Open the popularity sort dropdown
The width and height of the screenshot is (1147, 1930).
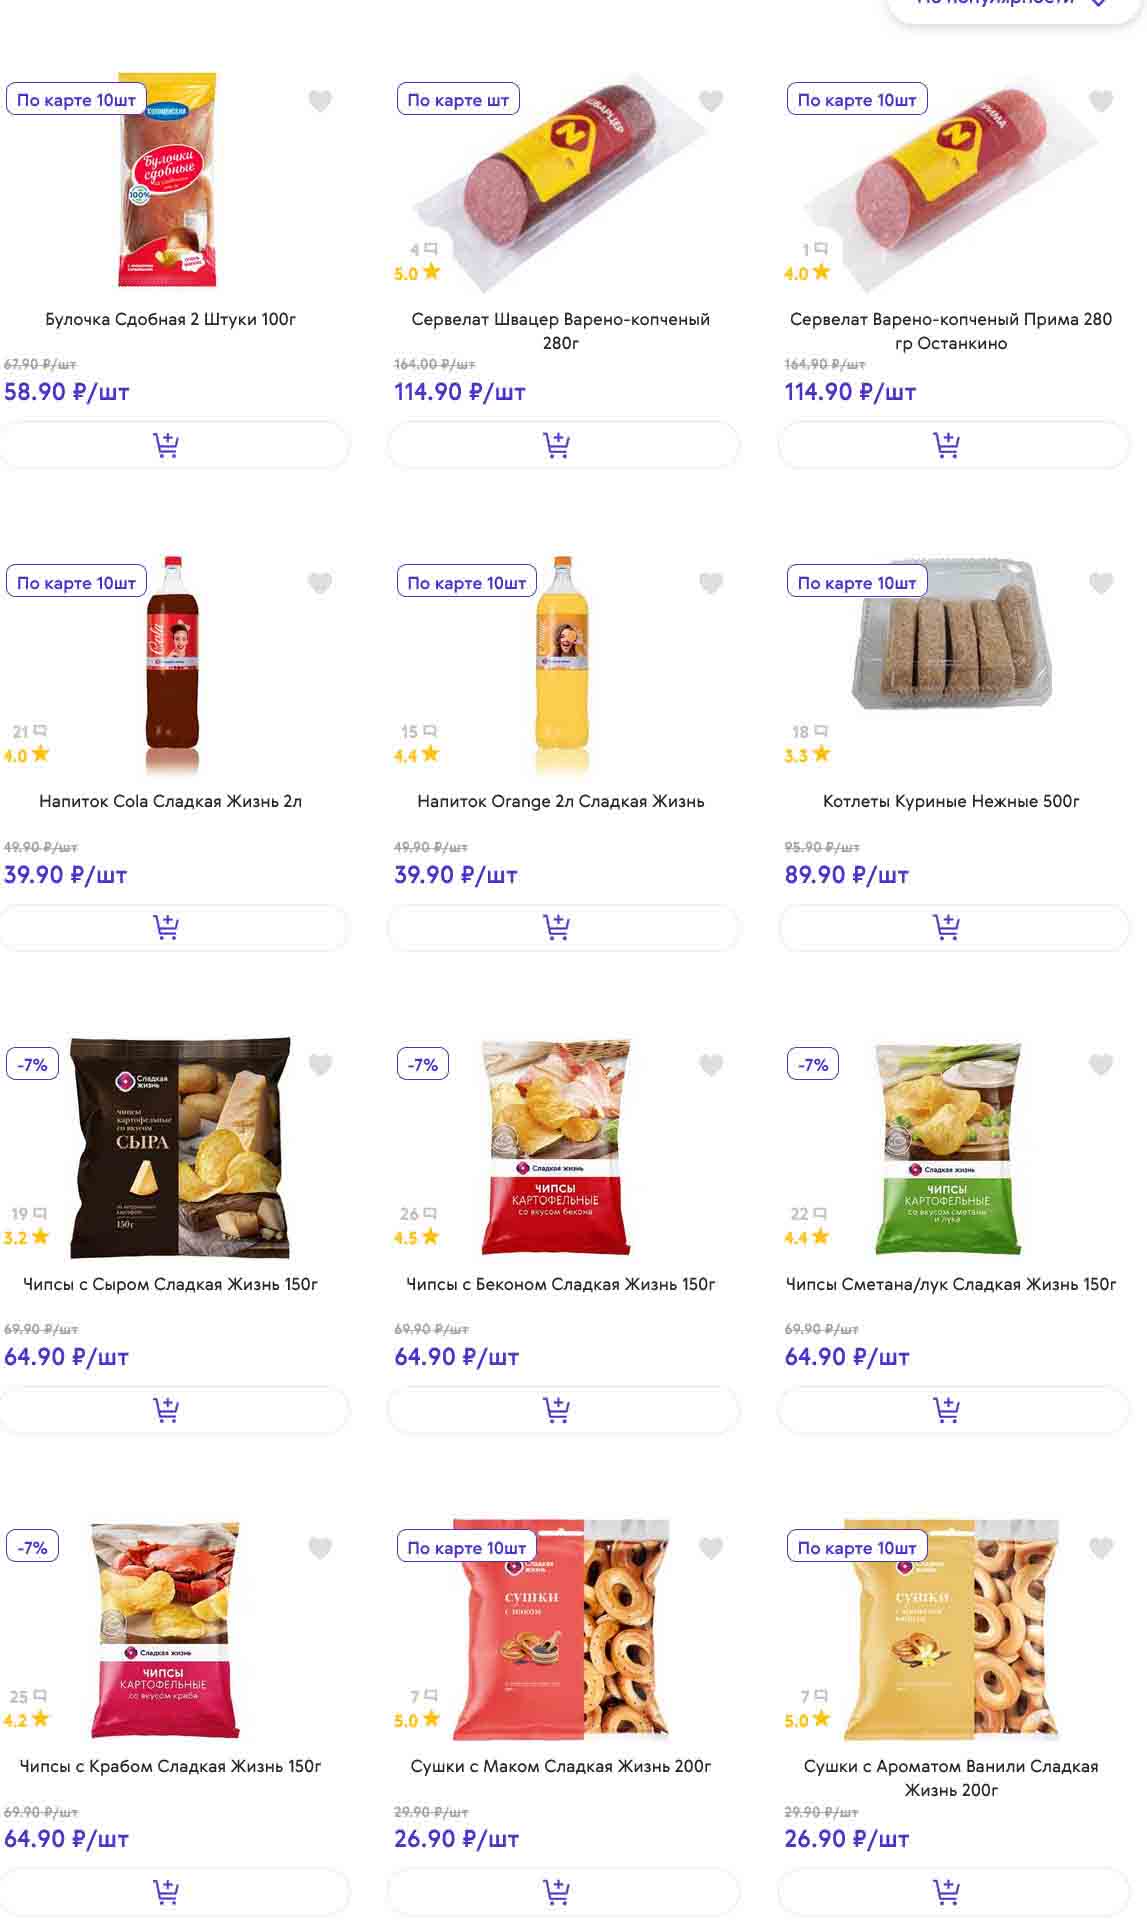(1012, 3)
